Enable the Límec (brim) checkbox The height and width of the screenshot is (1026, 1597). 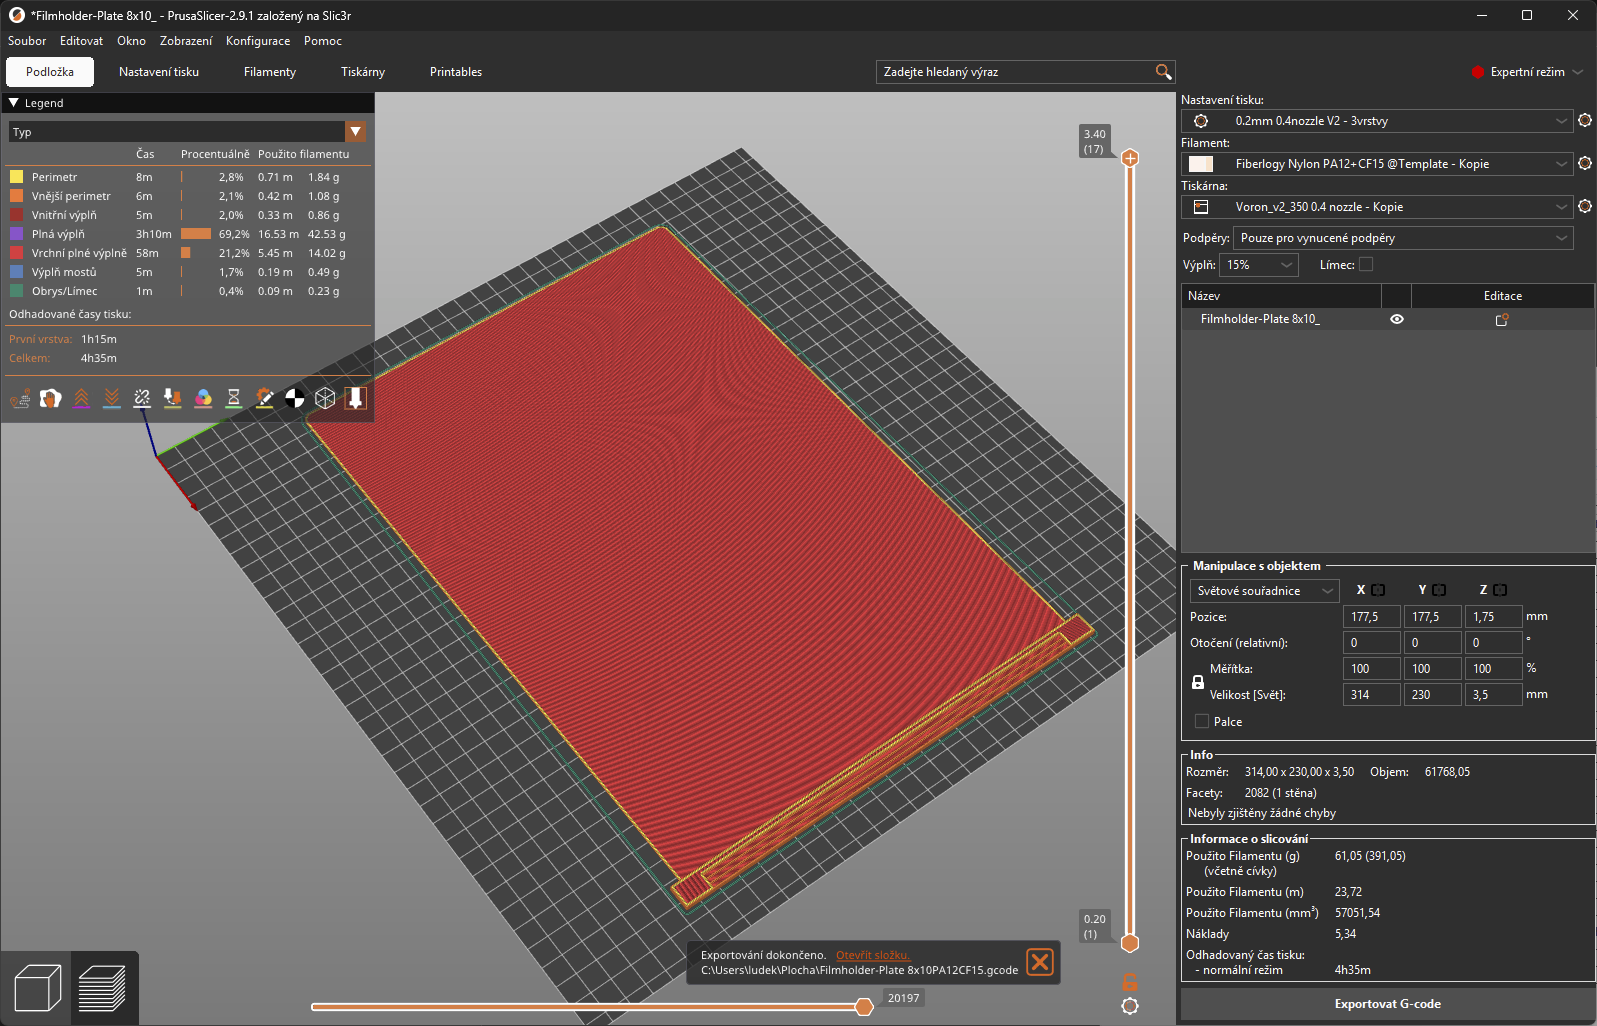coord(1366,265)
